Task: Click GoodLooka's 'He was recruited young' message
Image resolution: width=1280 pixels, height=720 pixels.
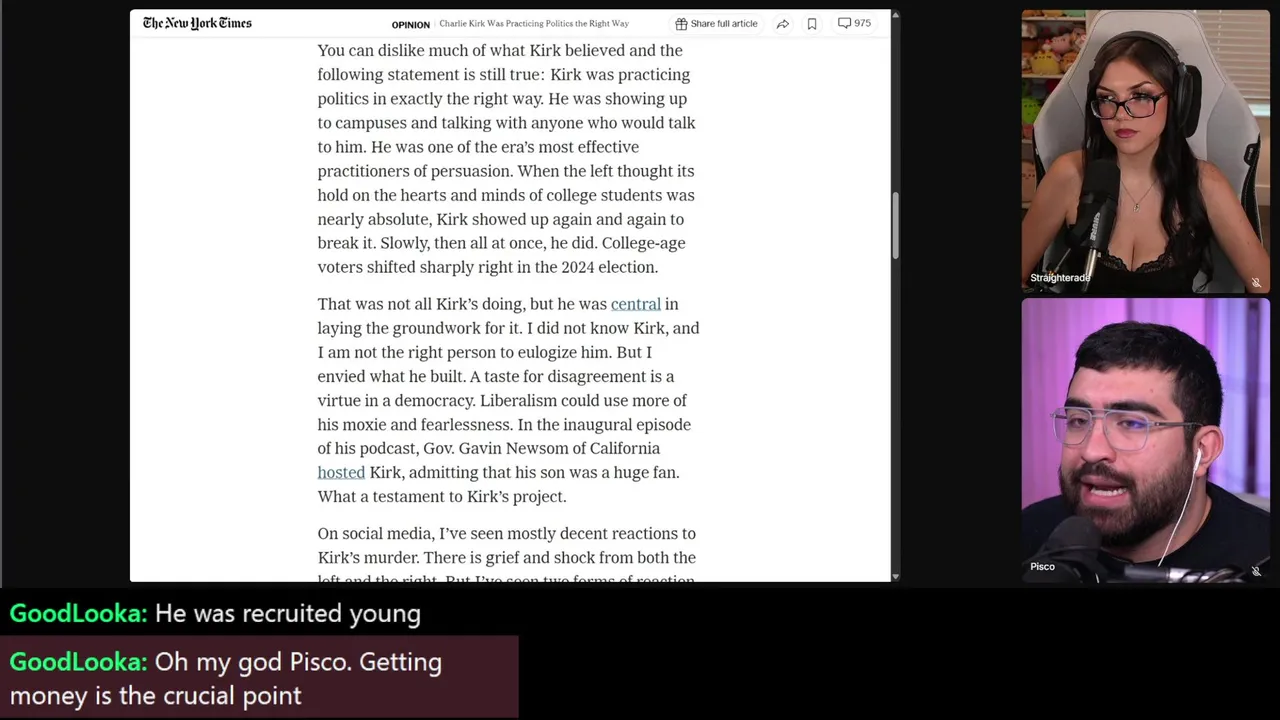Action: (215, 613)
